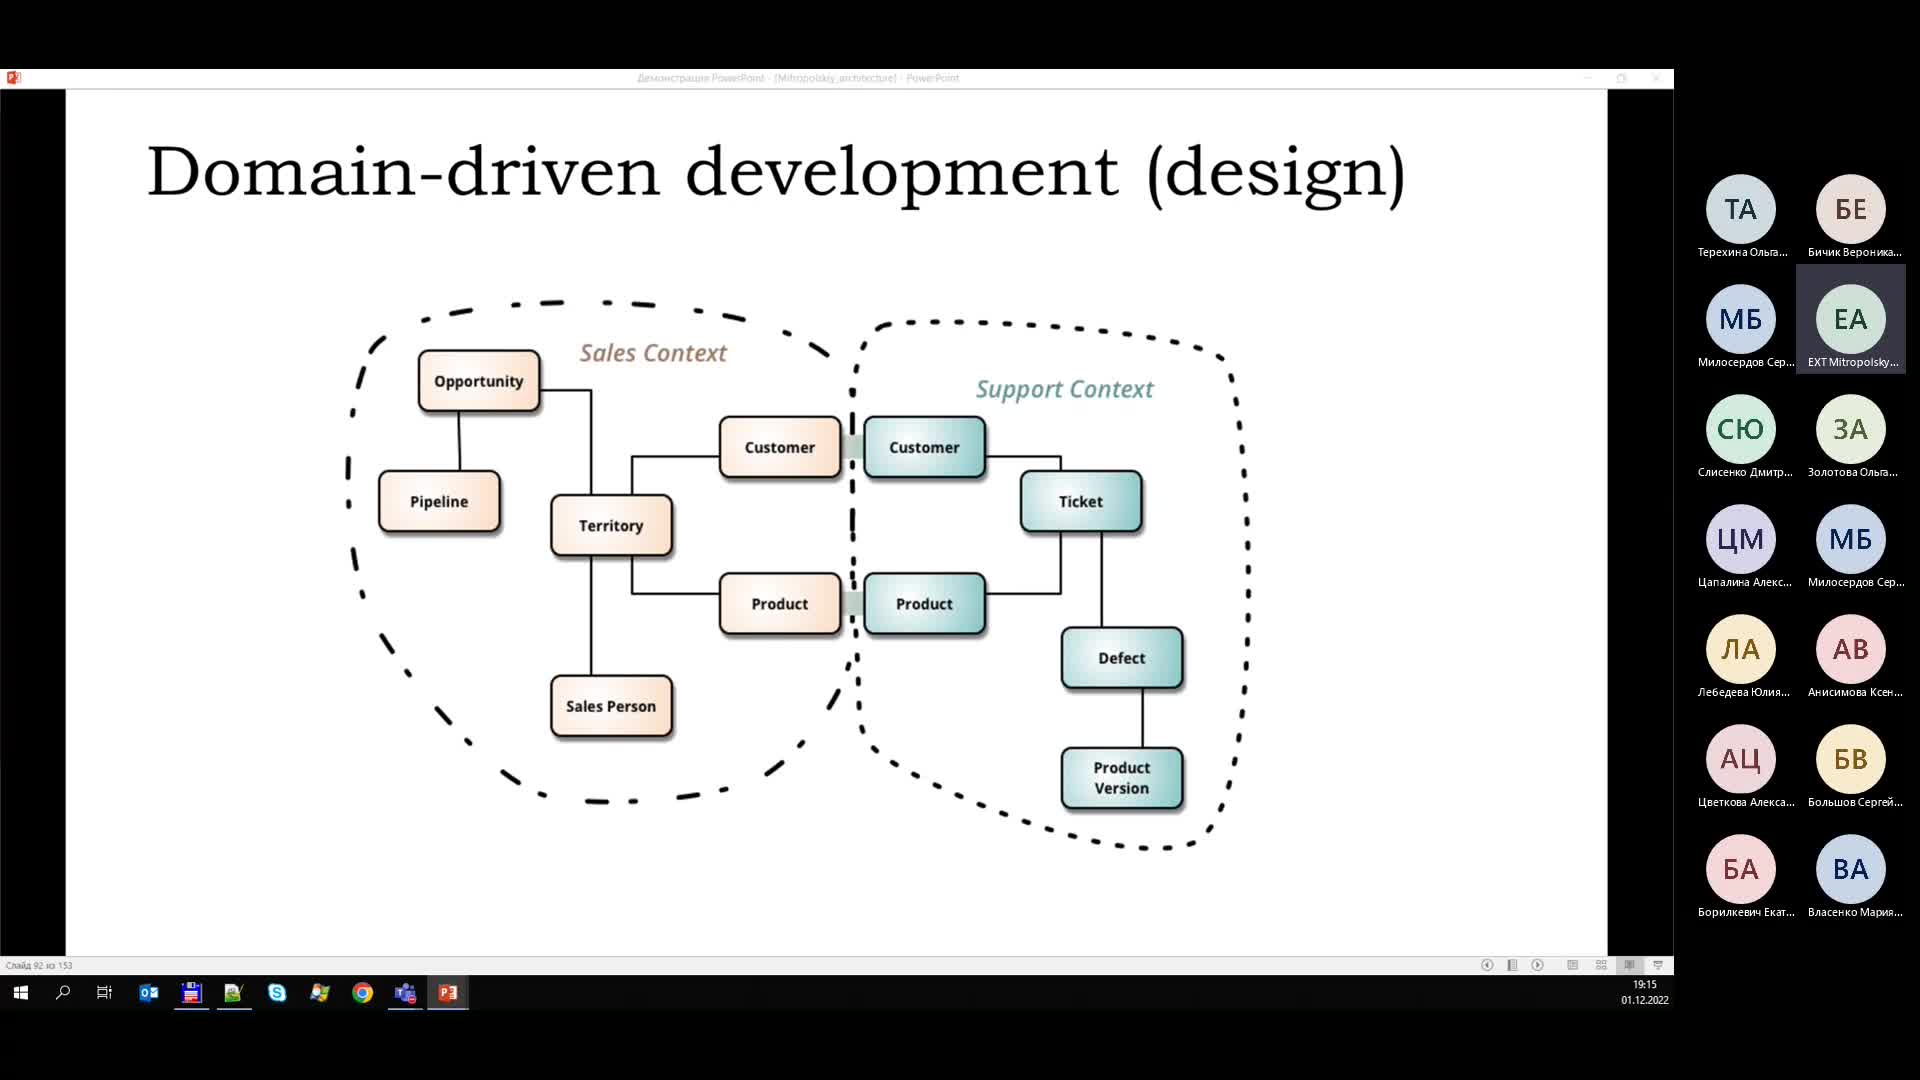Click the Opportunity box in Sales Context
This screenshot has height=1080, width=1920.
pyautogui.click(x=479, y=381)
